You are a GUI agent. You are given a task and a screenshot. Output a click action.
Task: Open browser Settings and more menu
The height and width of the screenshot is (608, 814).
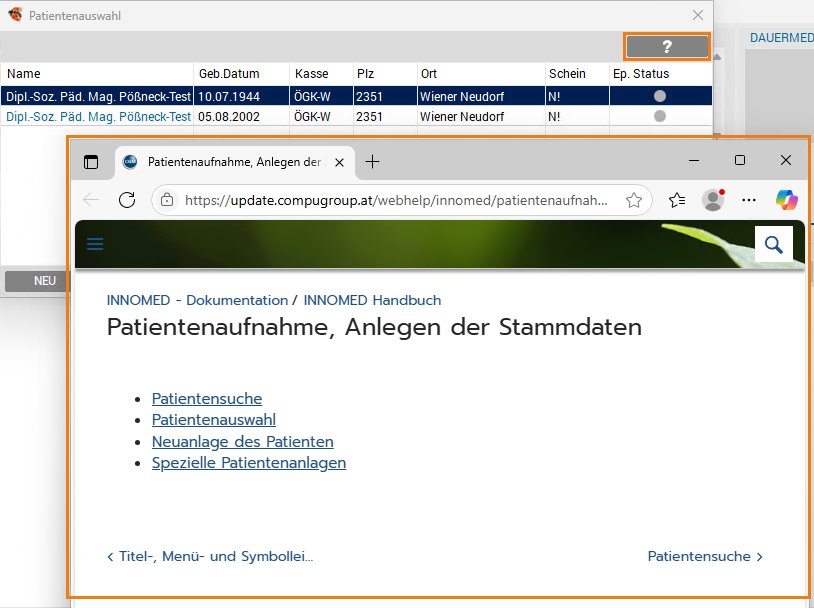tap(749, 200)
